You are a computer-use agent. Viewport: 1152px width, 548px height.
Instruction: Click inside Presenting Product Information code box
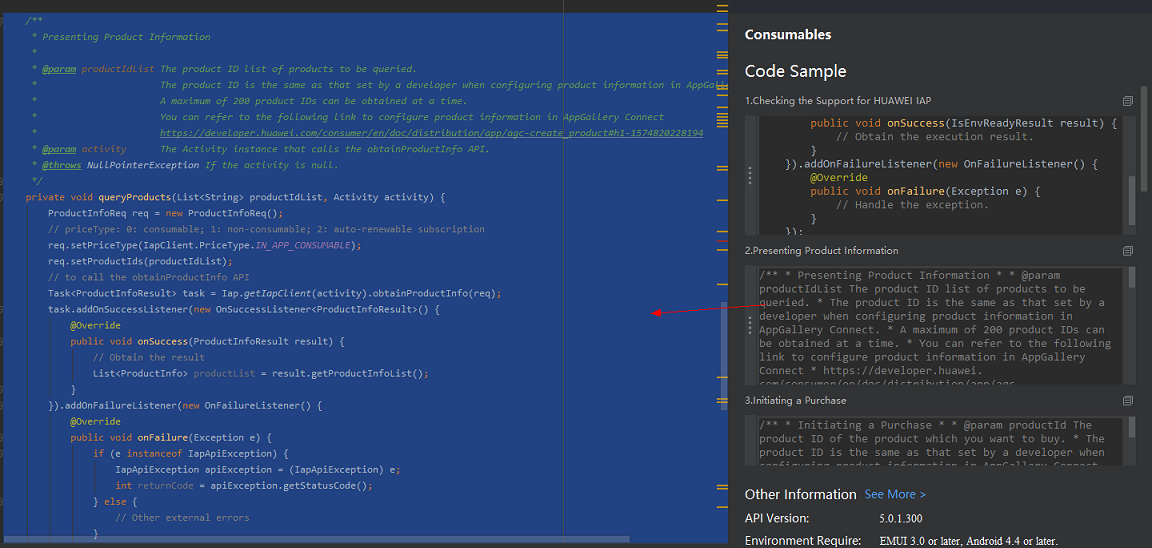(940, 325)
